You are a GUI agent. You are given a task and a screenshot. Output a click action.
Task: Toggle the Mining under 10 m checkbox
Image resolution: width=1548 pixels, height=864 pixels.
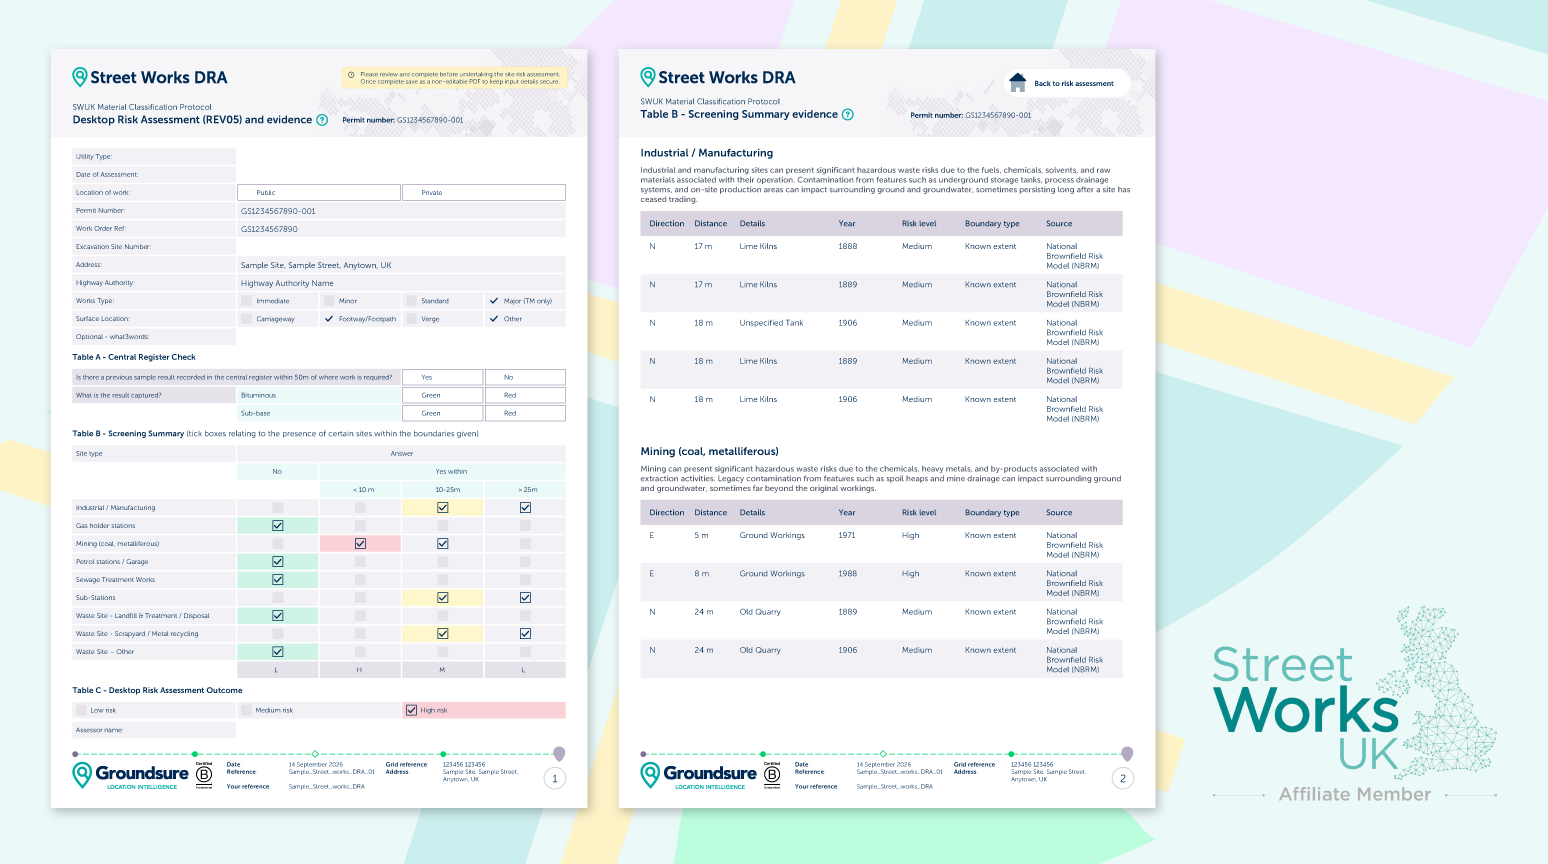[x=360, y=544]
